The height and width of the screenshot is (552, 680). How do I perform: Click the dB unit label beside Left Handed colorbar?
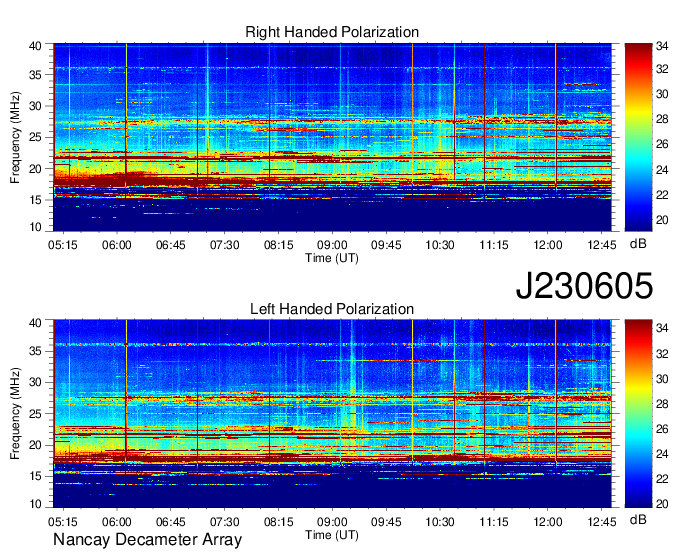tap(638, 520)
